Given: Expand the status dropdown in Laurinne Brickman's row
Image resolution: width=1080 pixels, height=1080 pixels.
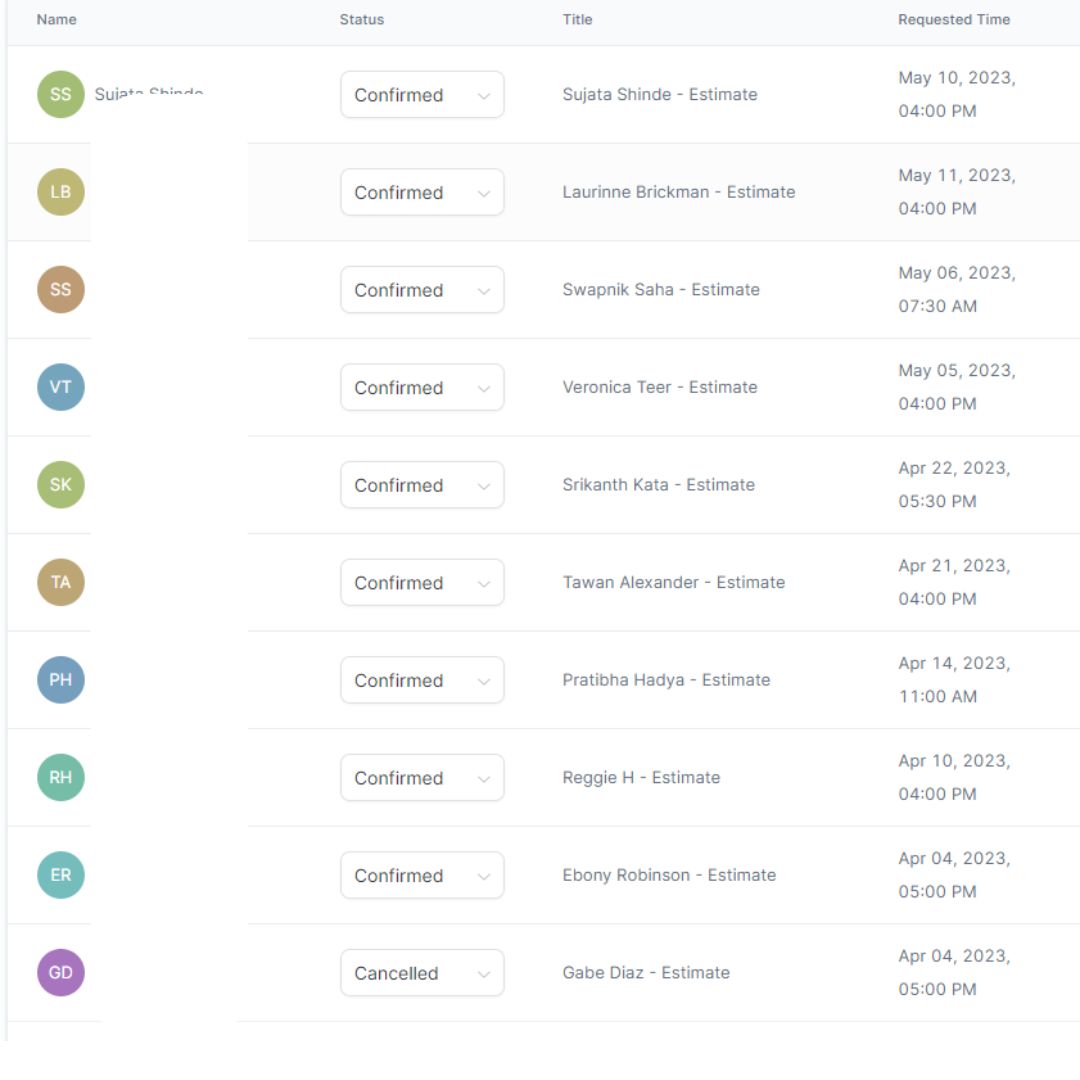Looking at the screenshot, I should [422, 192].
